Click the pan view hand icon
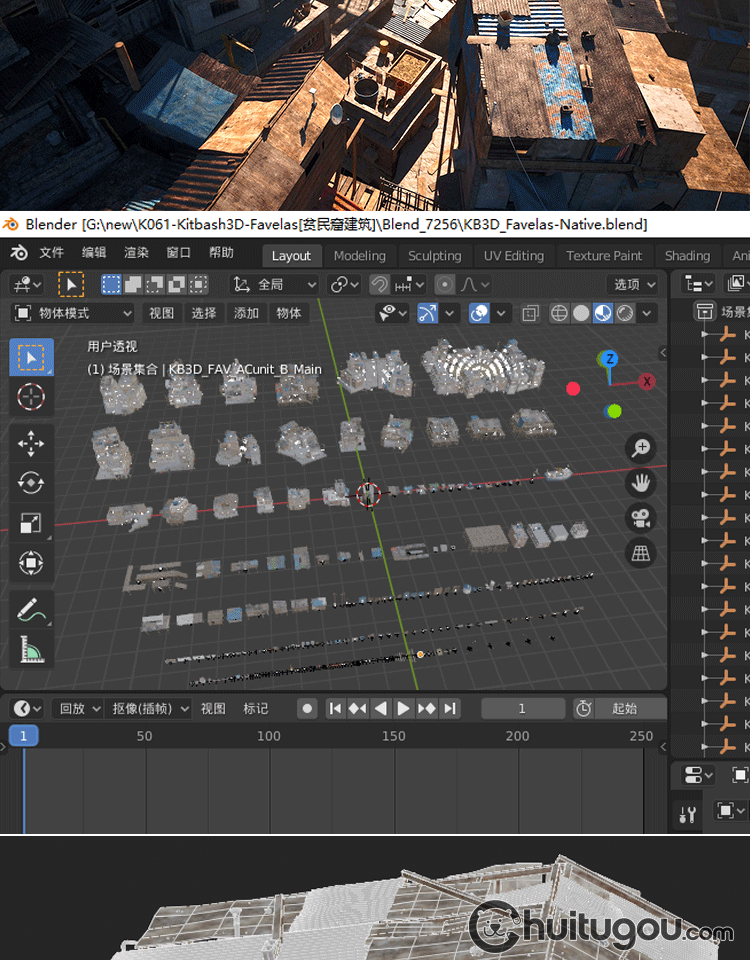750x960 pixels. click(x=640, y=483)
